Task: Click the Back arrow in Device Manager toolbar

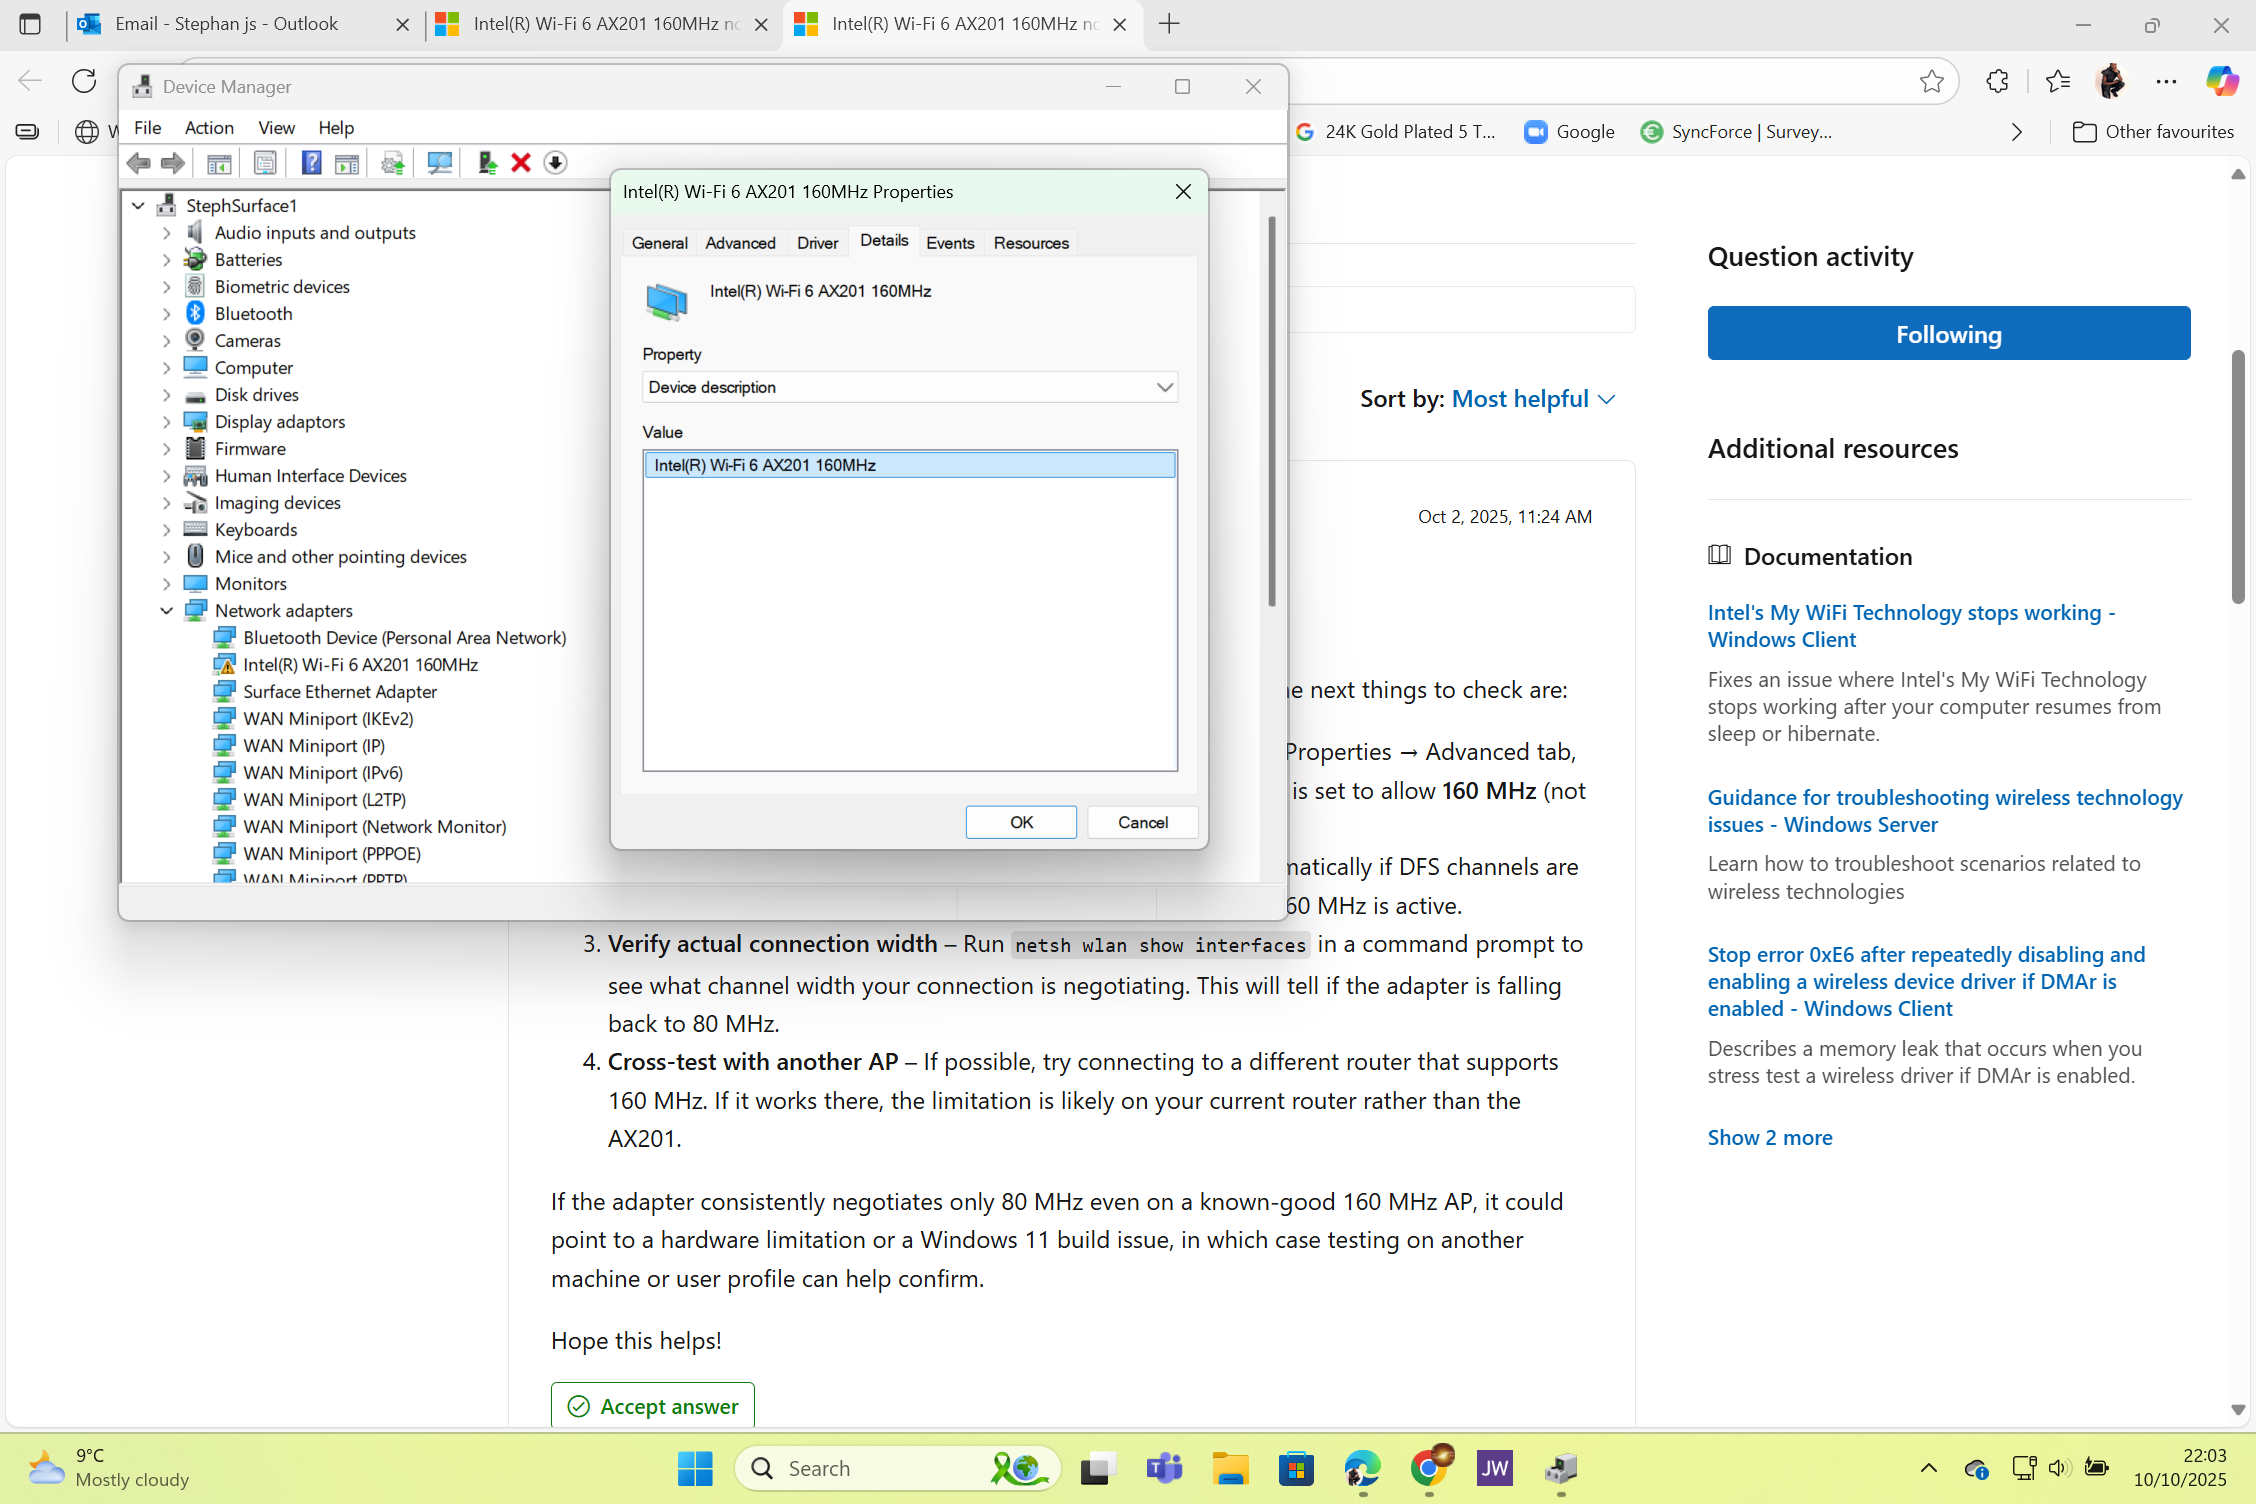Action: point(139,163)
